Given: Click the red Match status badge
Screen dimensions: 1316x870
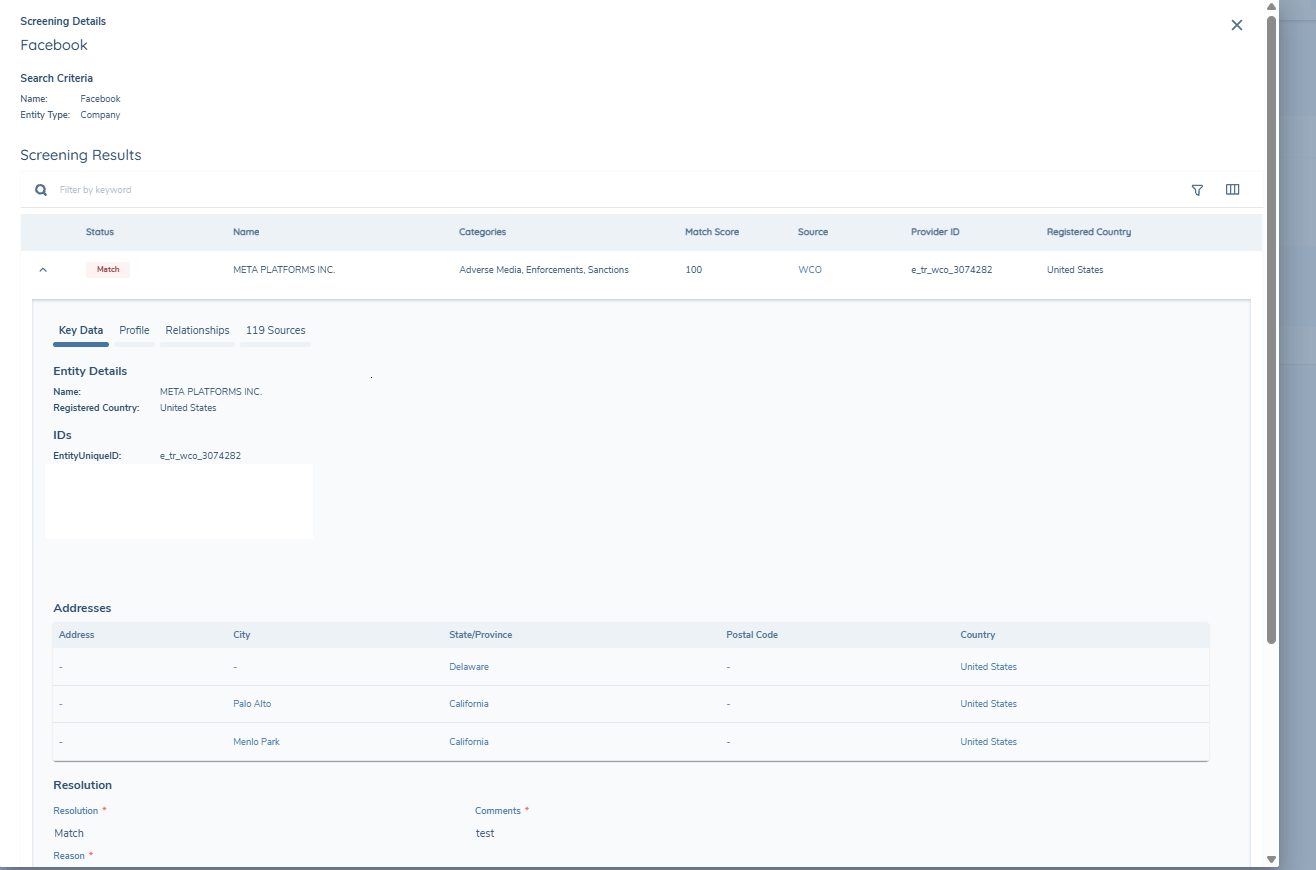Looking at the screenshot, I should pos(108,270).
